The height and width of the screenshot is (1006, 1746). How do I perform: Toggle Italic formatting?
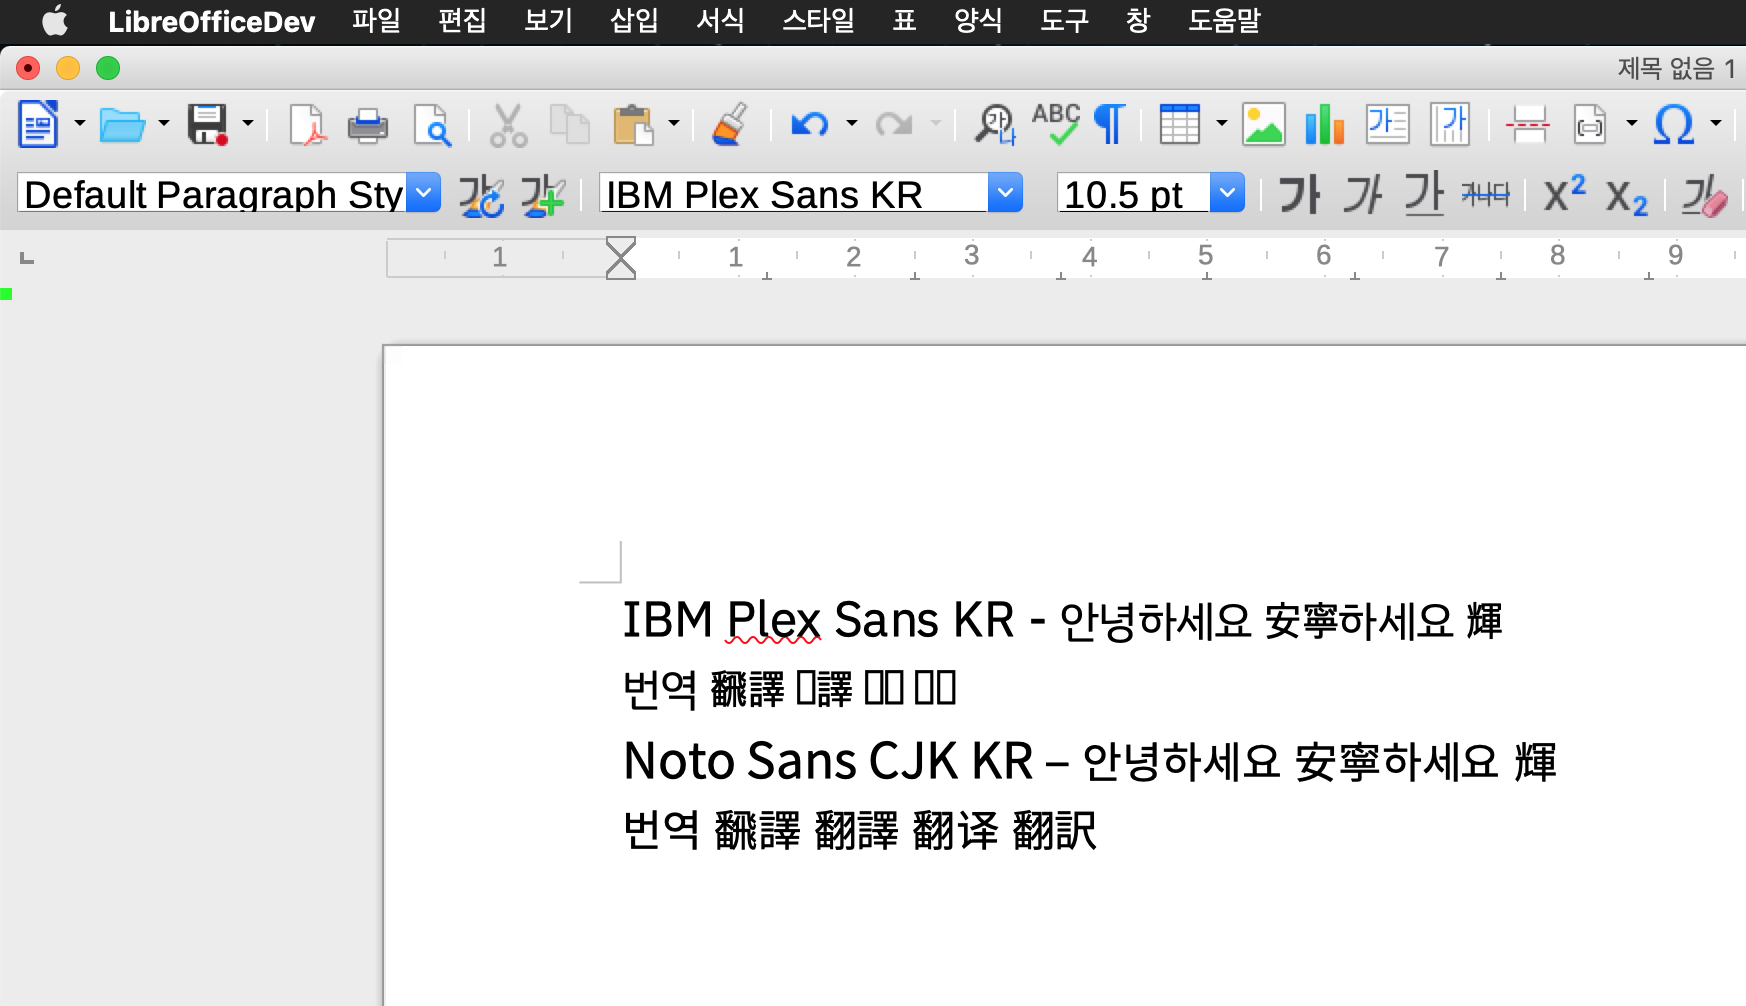tap(1362, 194)
